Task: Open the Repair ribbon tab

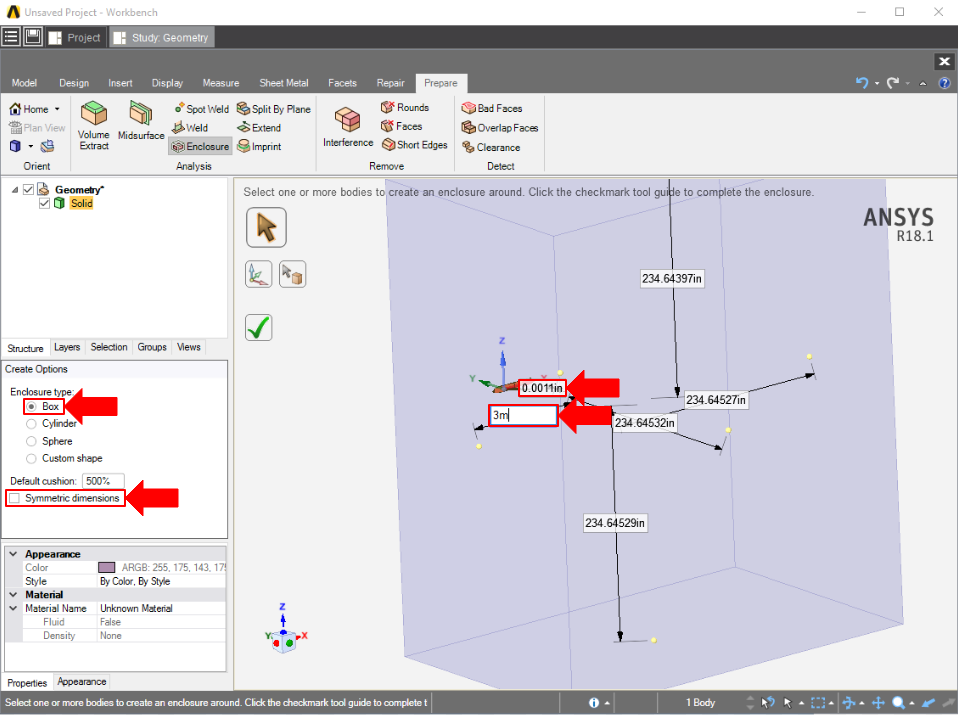Action: click(x=390, y=82)
